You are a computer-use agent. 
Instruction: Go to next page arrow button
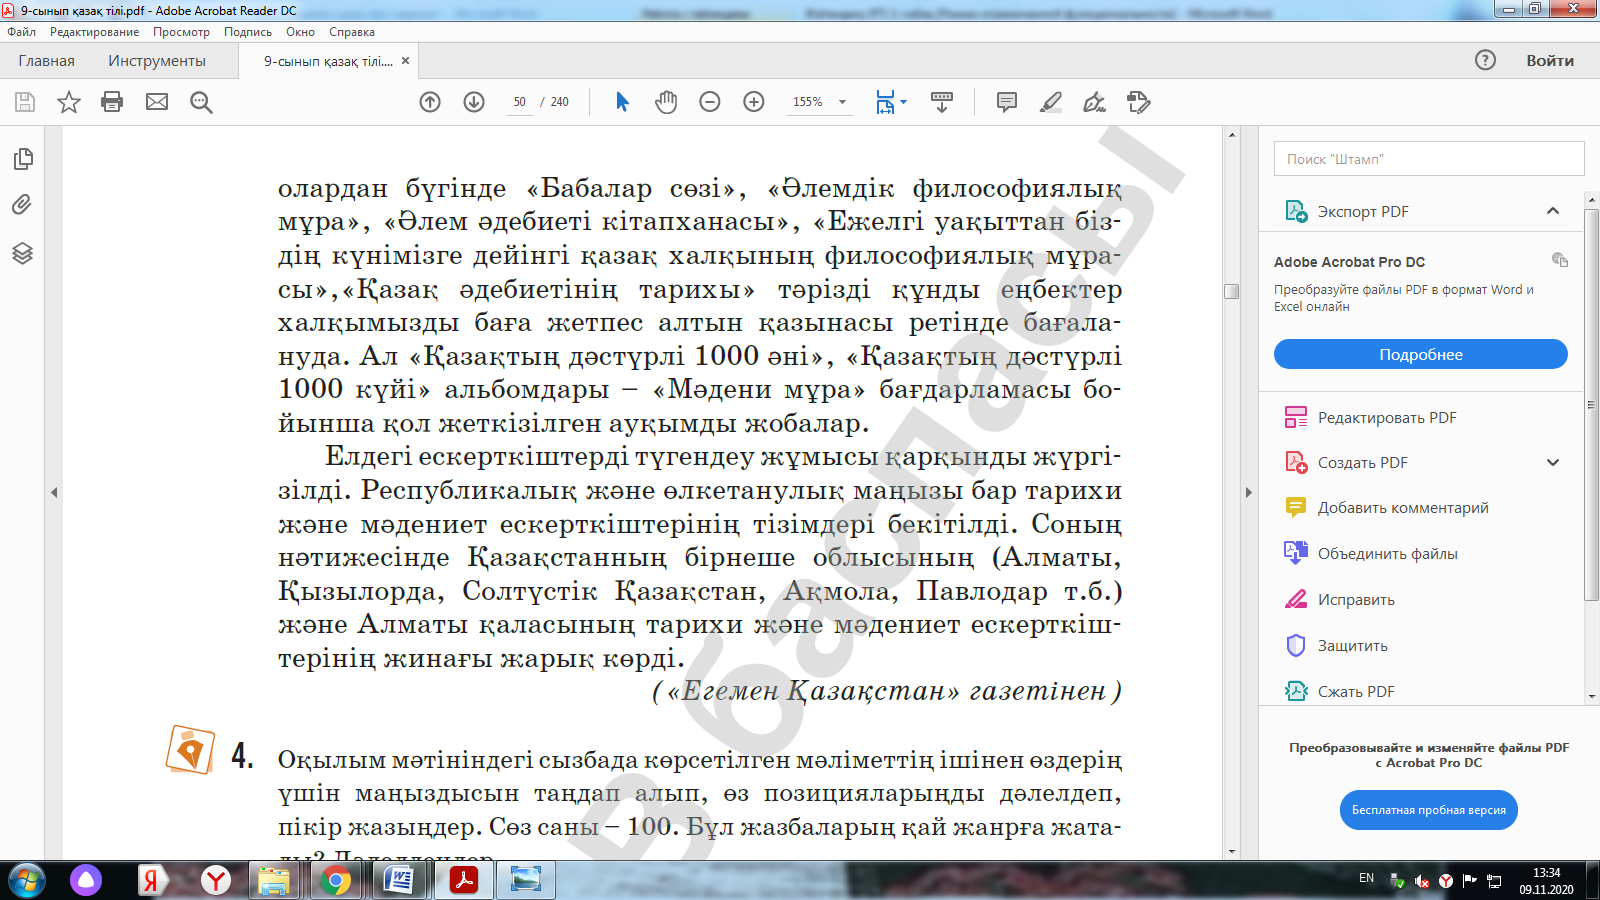tap(474, 102)
